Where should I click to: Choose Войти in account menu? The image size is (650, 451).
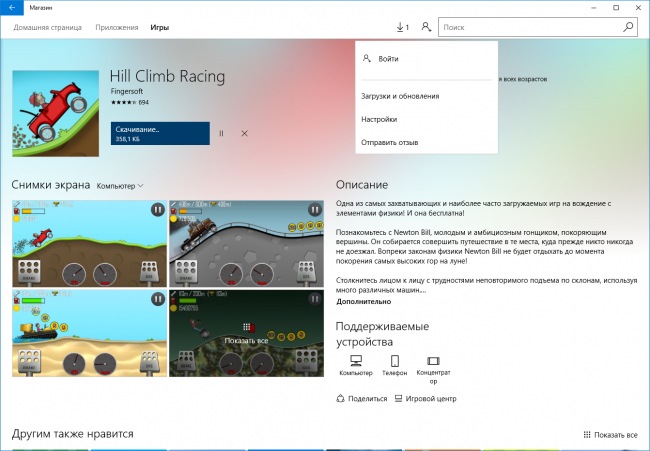click(427, 59)
